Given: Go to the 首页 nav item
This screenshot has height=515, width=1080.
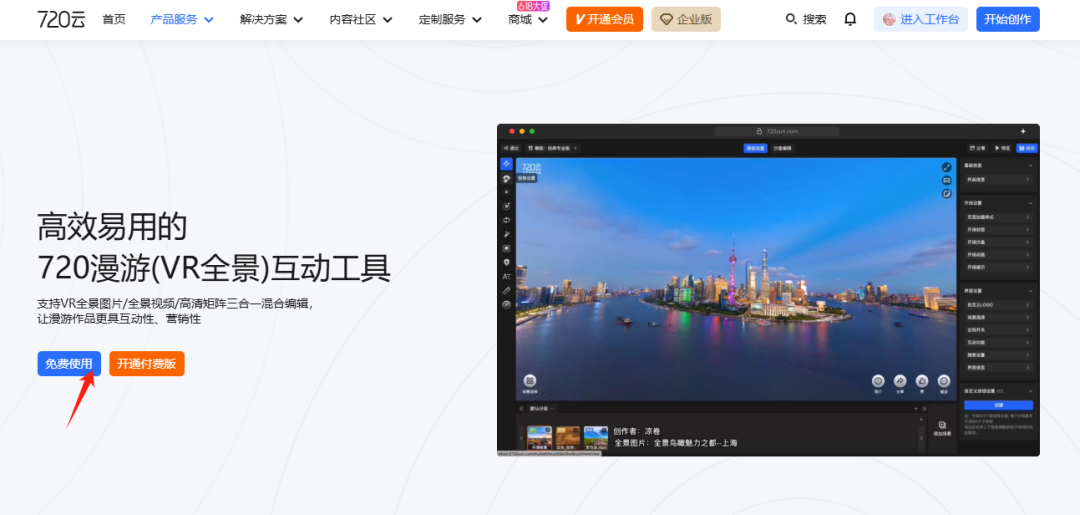Looking at the screenshot, I should tap(114, 19).
